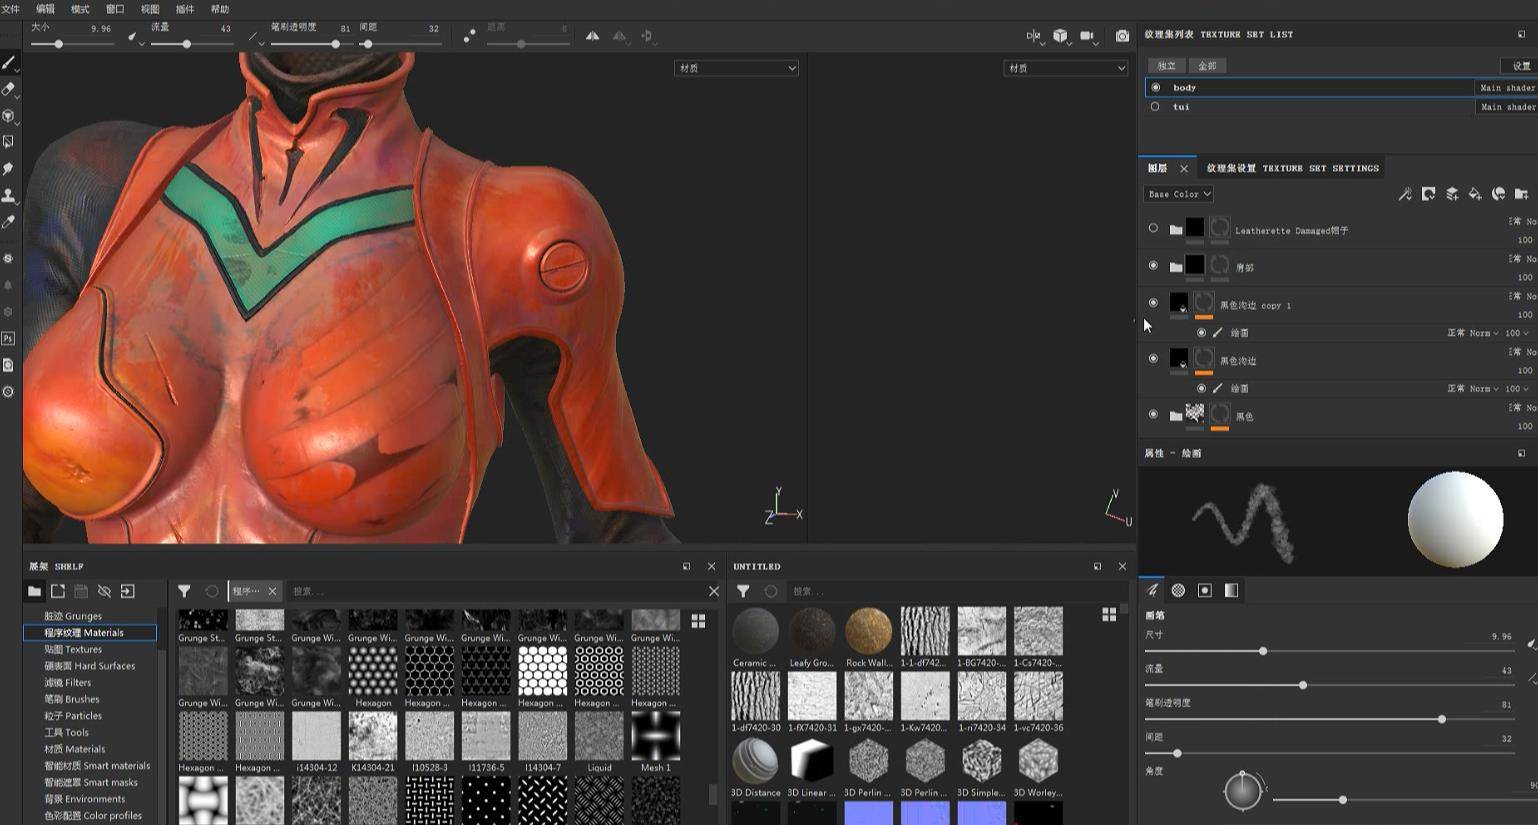
Task: Toggle Untitled panel grid view icon
Action: tap(1109, 614)
